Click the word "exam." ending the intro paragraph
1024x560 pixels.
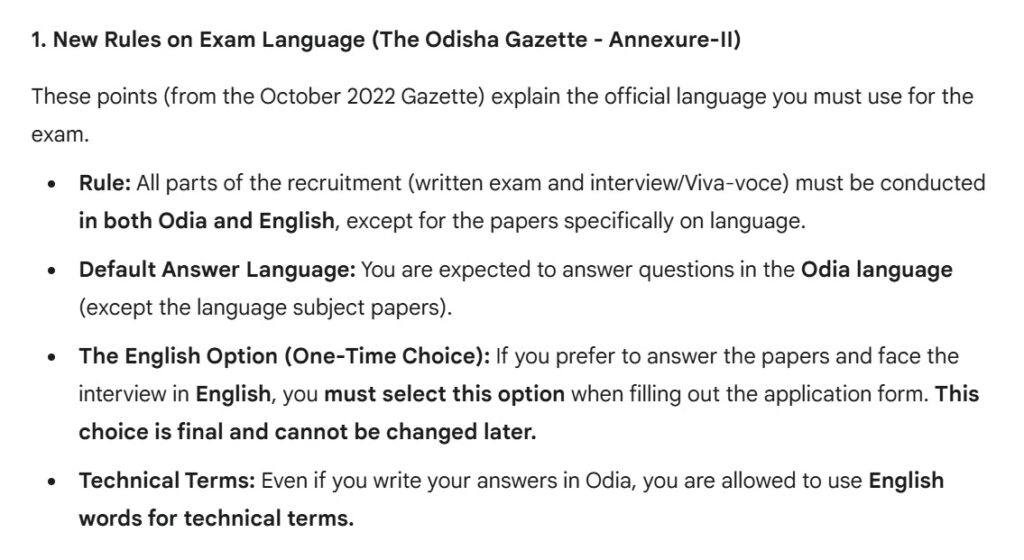pyautogui.click(x=60, y=135)
